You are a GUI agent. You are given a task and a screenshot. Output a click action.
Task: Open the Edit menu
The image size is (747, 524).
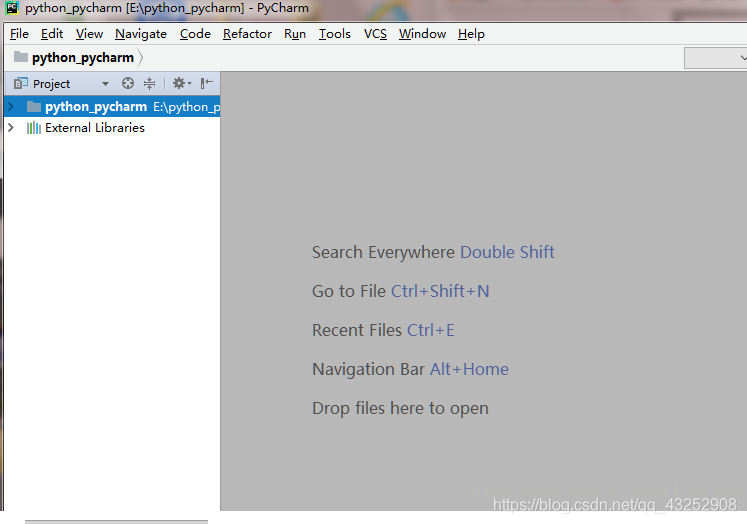point(52,34)
